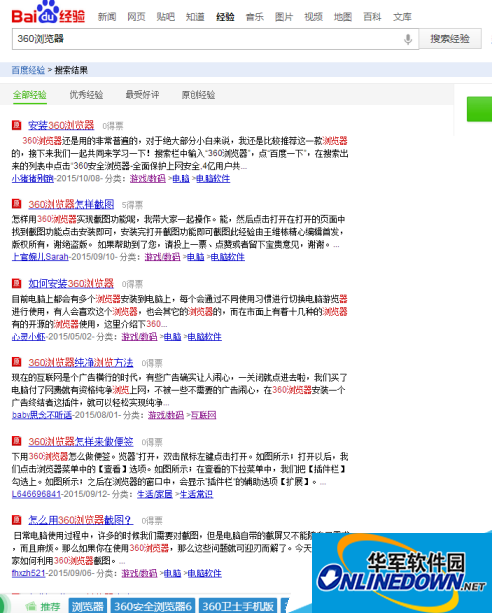Switch to the 原创经验 tab
This screenshot has width=492, height=613.
pos(198,95)
